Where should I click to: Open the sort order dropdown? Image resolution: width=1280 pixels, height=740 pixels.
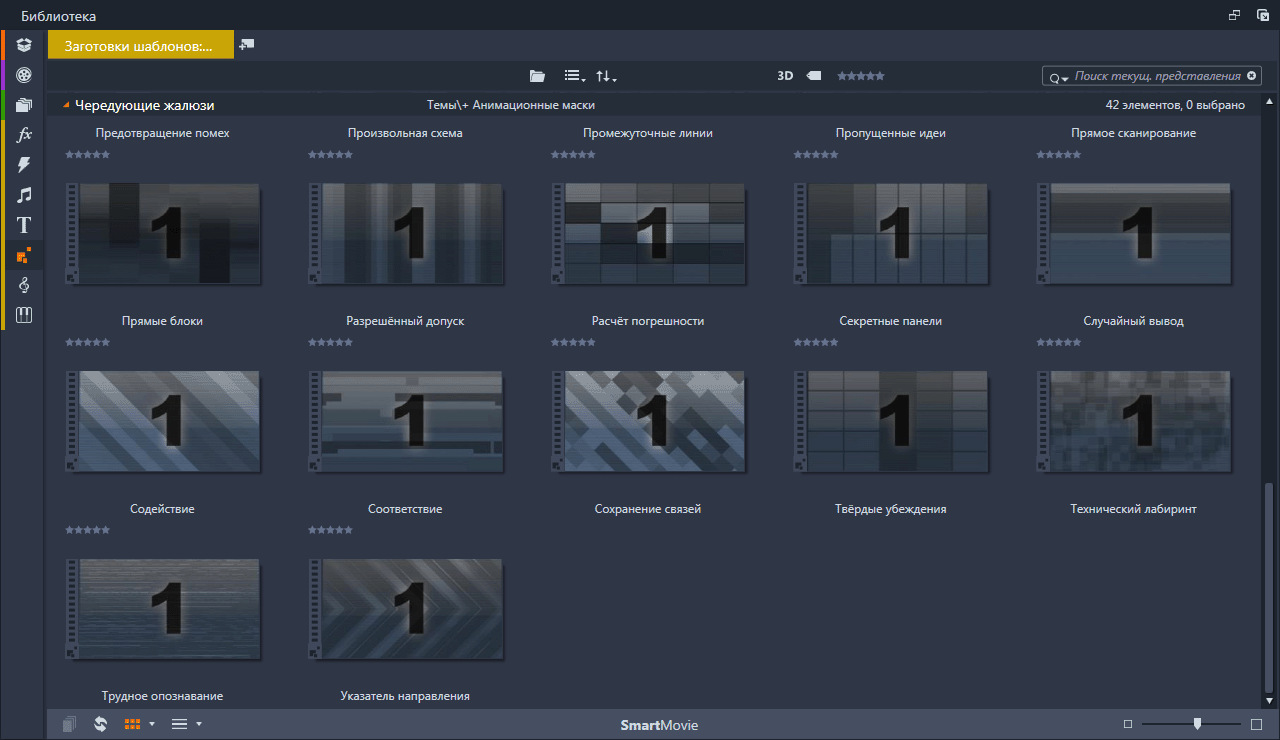tap(606, 76)
